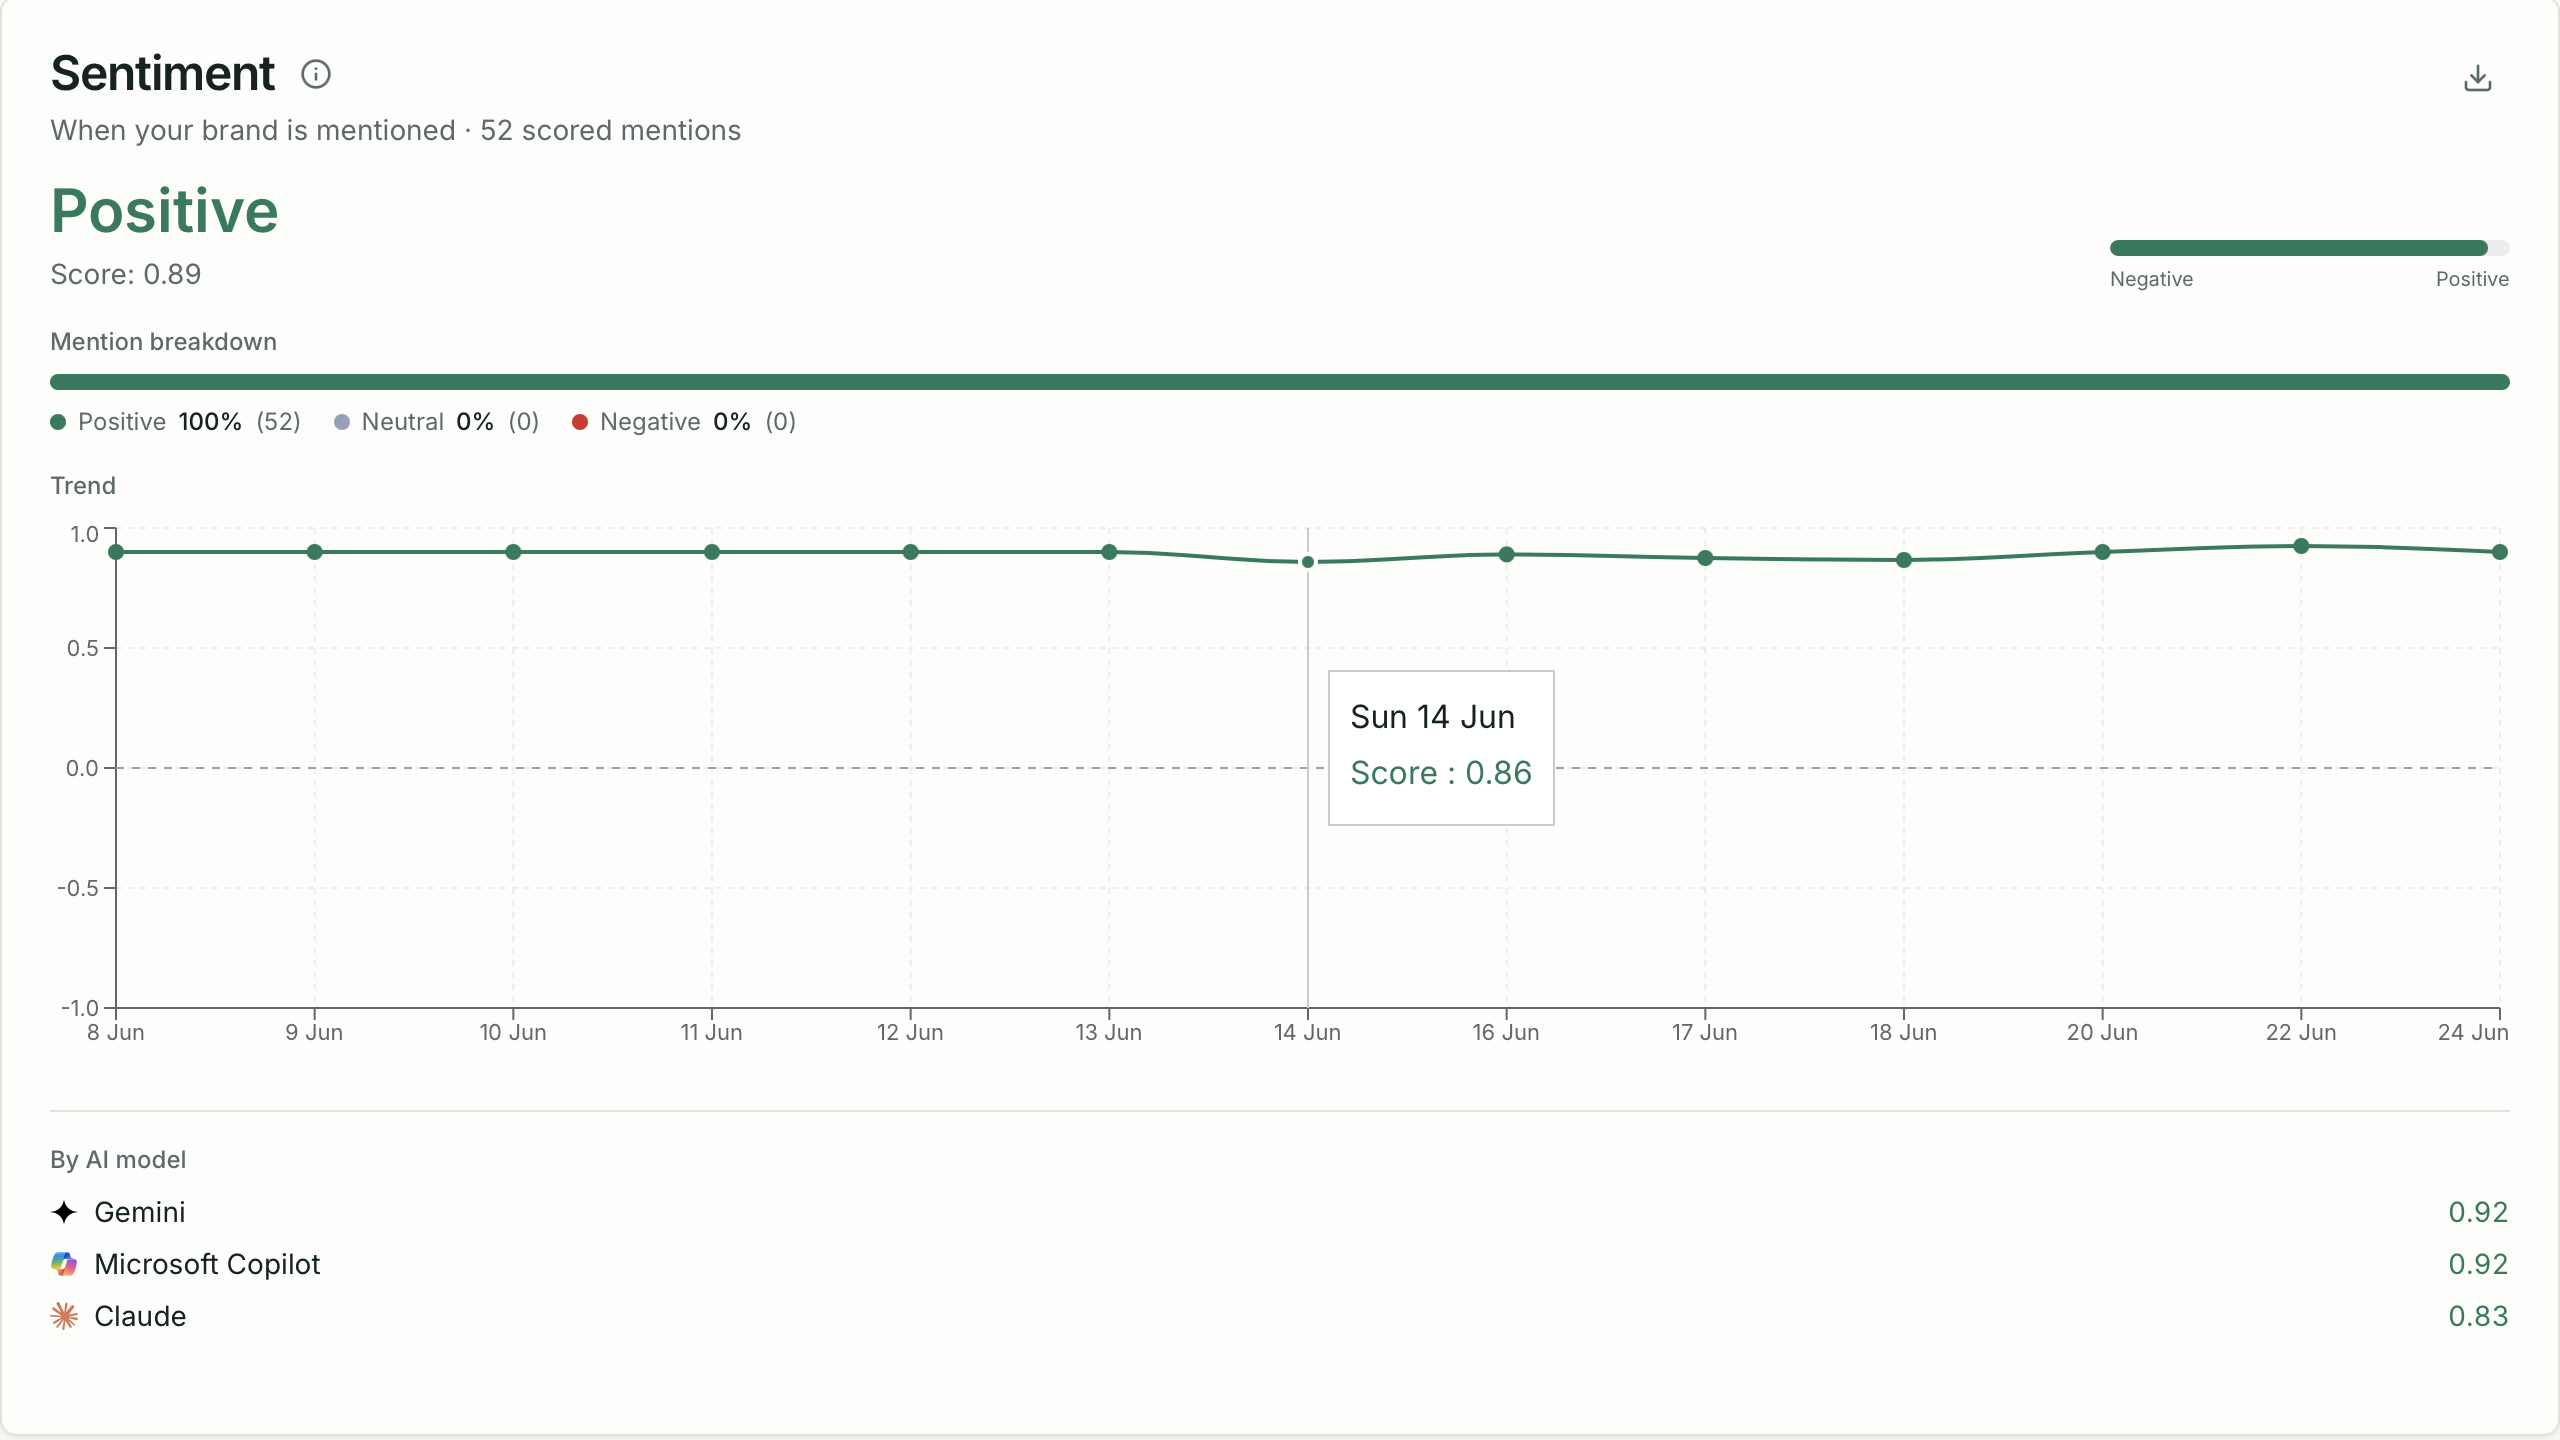Click the 0.5 y-axis label

point(83,648)
